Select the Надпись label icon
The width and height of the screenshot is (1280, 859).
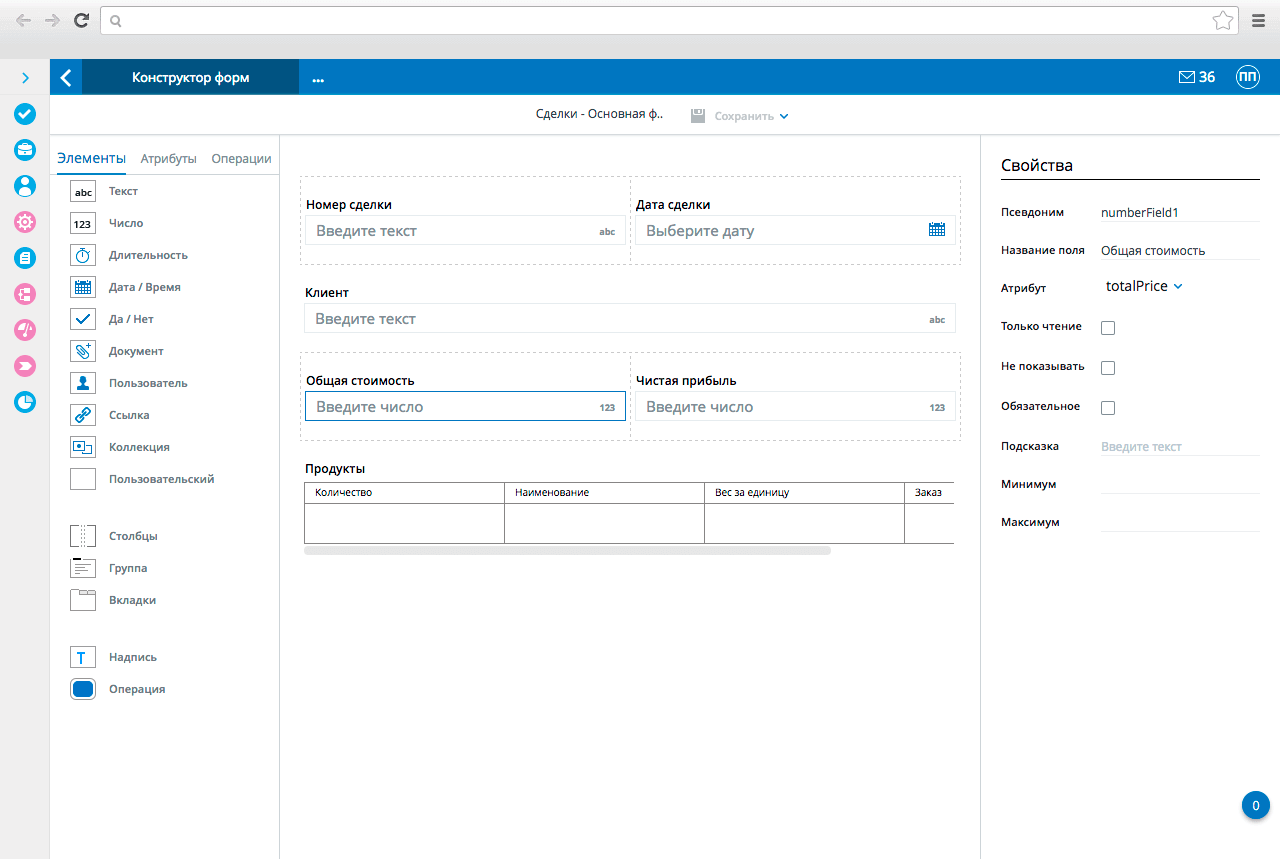click(x=83, y=657)
